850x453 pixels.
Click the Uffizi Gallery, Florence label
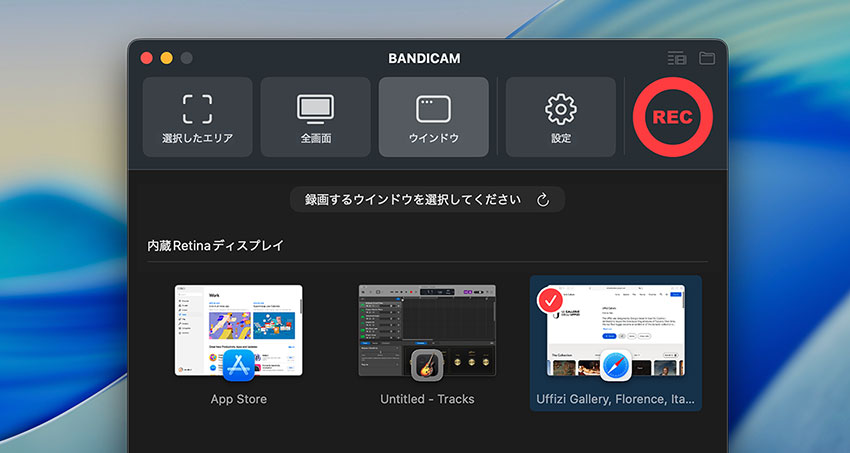615,399
